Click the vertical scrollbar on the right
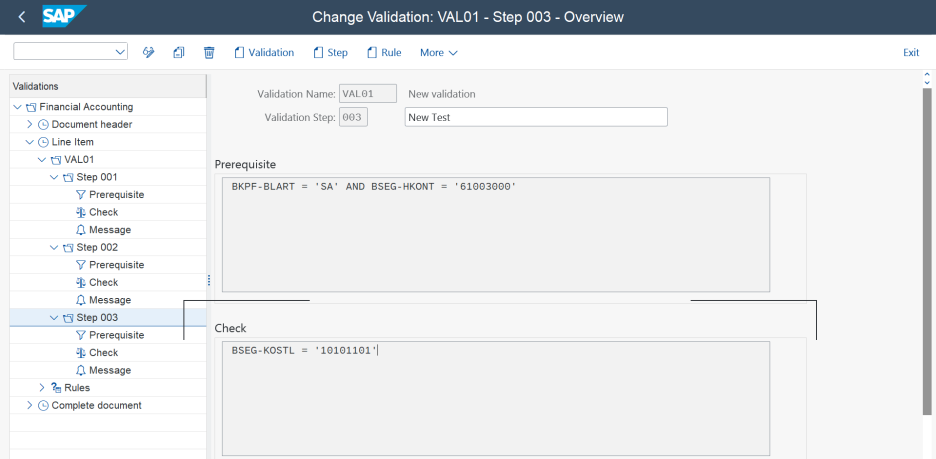The width and height of the screenshot is (936, 459). (926, 251)
